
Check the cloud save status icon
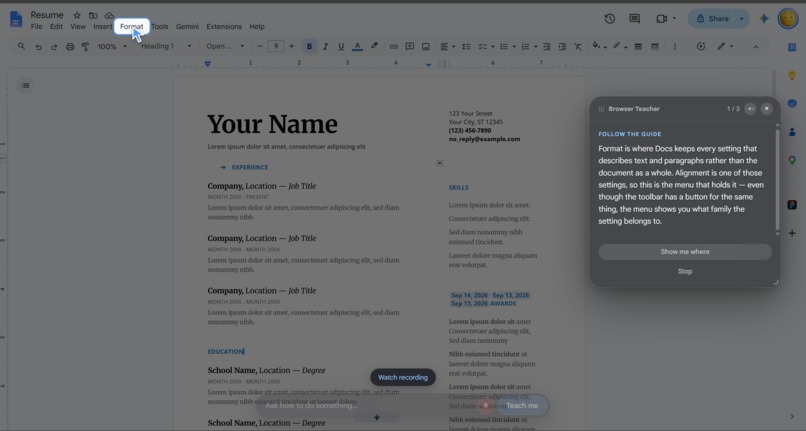(109, 15)
